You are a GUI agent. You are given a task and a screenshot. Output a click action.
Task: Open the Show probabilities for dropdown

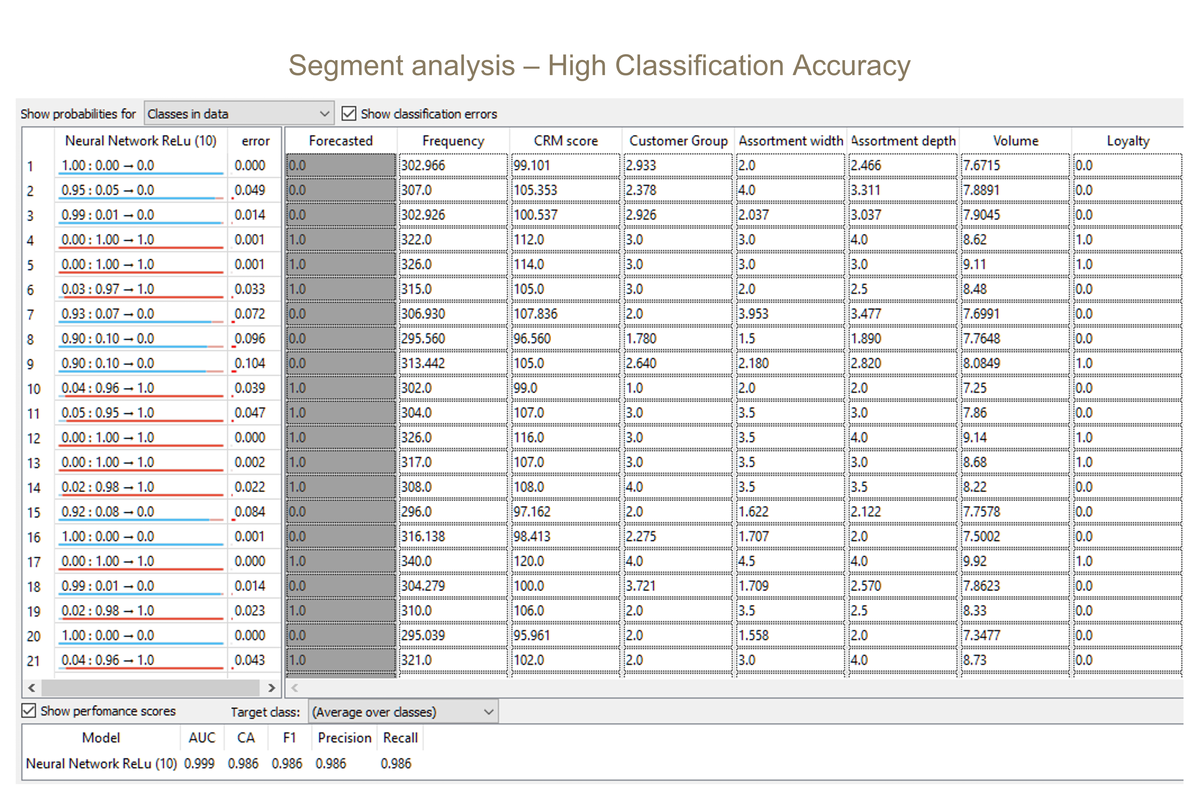click(x=238, y=114)
